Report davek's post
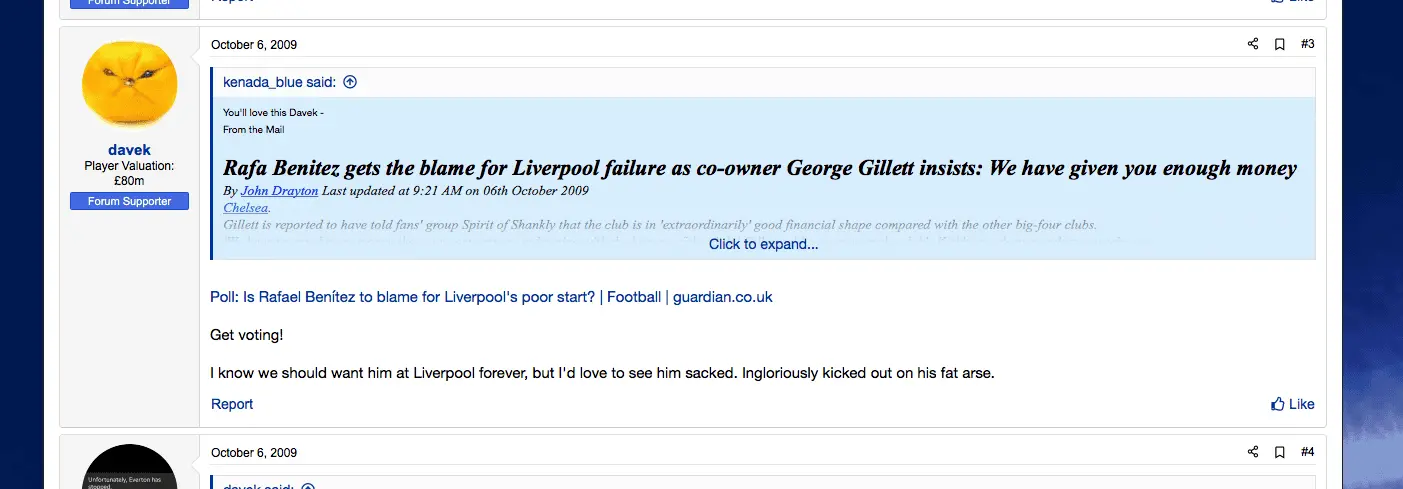 pyautogui.click(x=232, y=404)
